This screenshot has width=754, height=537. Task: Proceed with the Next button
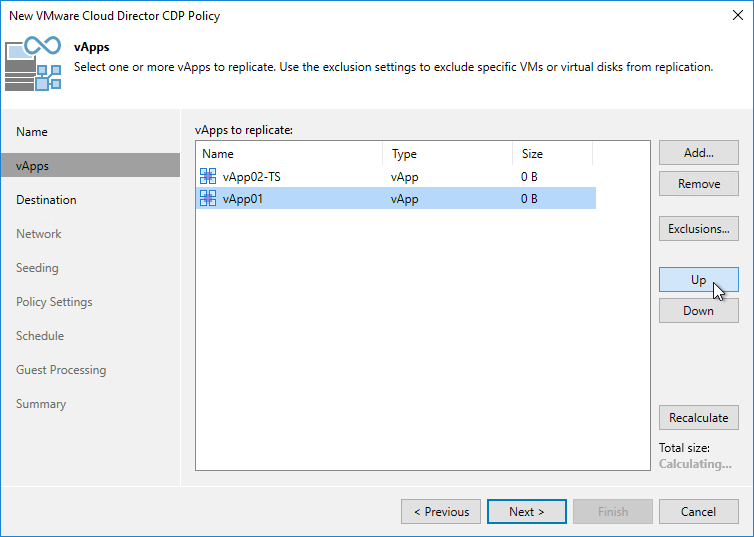[527, 512]
